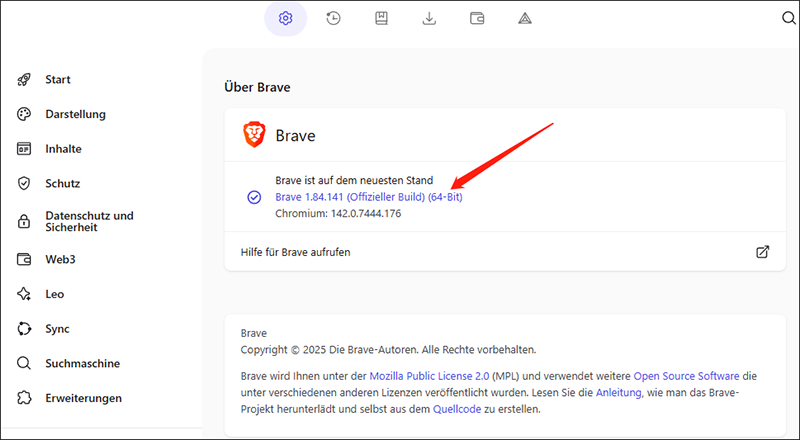Viewport: 800px width, 440px height.
Task: Click the external link icon for Brave help
Action: point(762,252)
